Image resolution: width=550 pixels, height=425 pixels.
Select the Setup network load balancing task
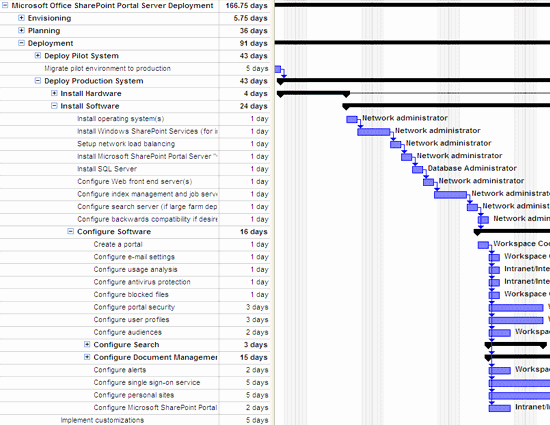(126, 144)
